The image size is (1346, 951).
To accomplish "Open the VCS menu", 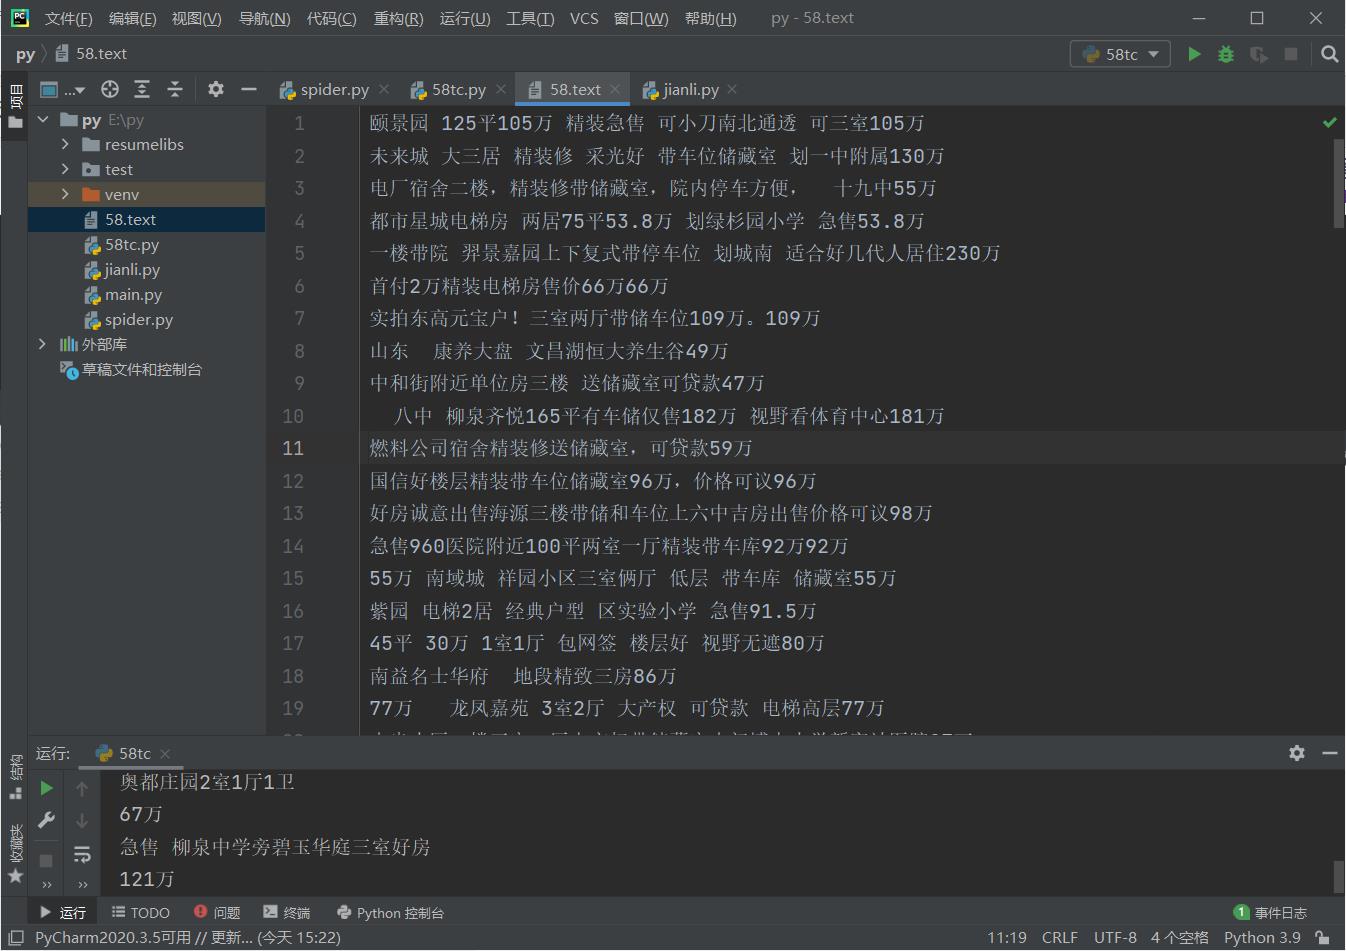I will [584, 18].
